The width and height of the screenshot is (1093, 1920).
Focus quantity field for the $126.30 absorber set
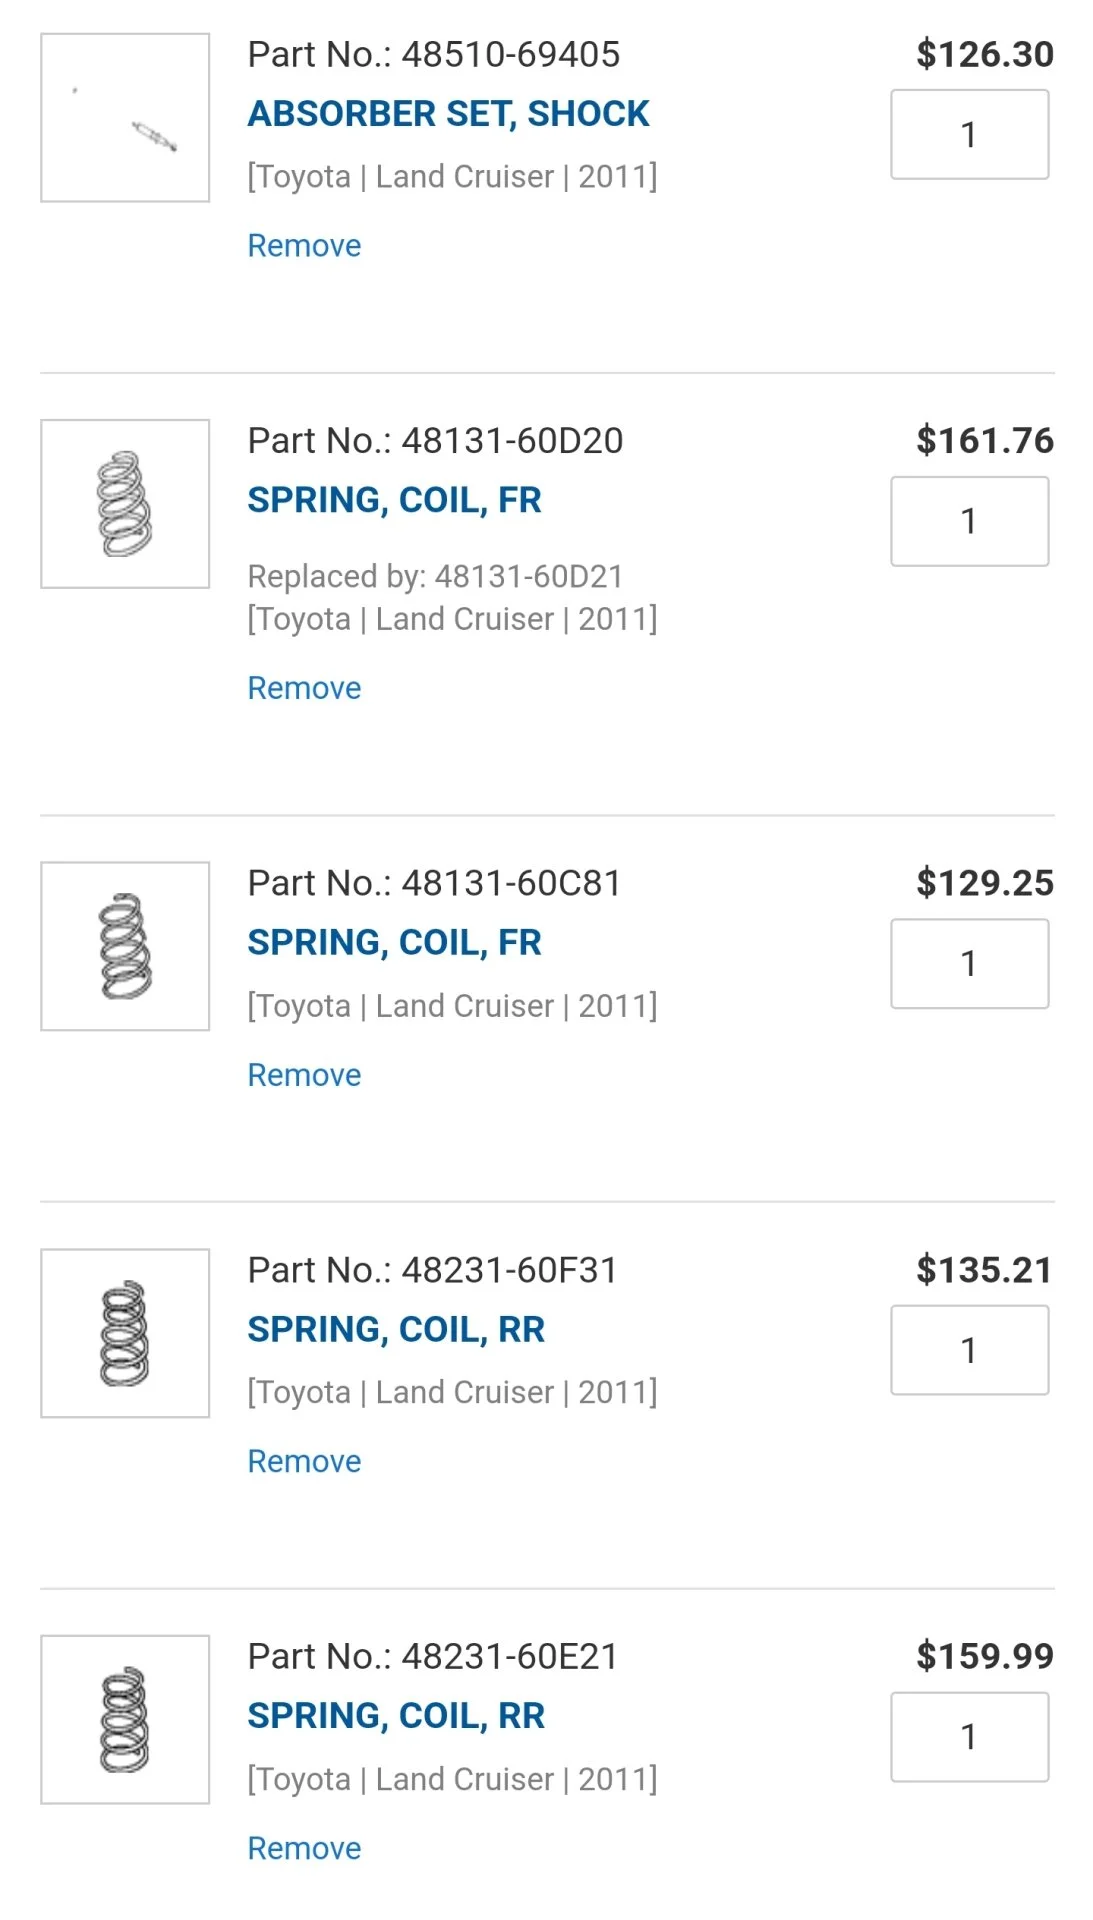pyautogui.click(x=969, y=135)
